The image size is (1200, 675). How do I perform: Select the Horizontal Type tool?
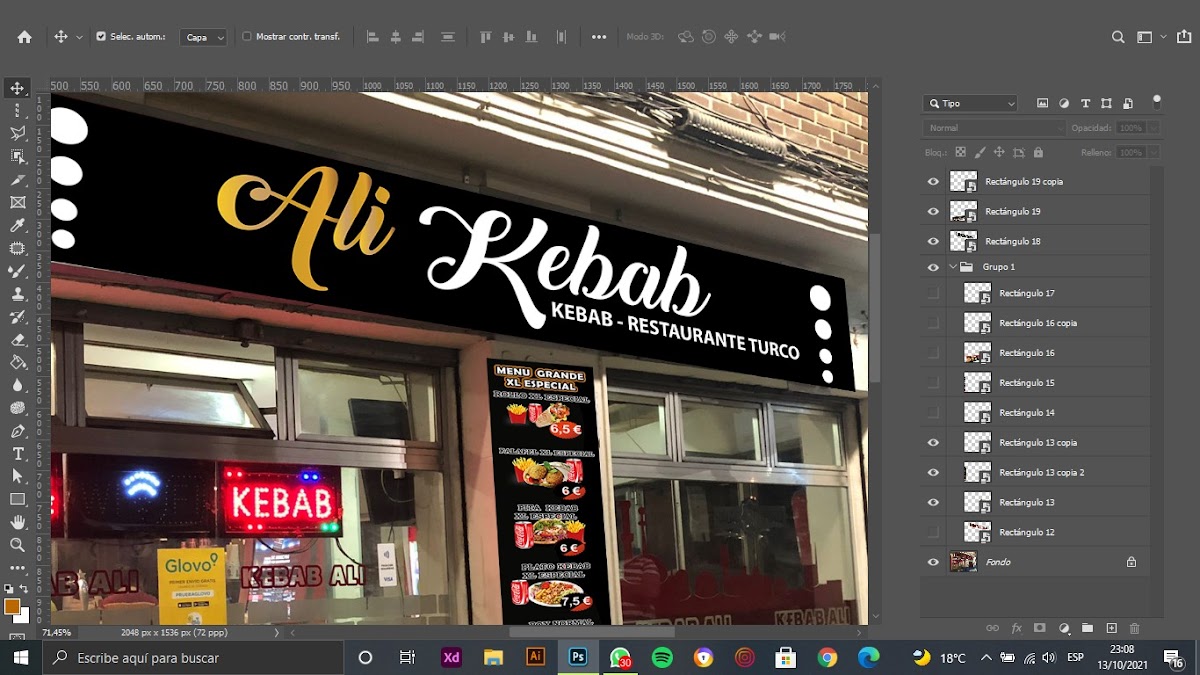coord(17,454)
